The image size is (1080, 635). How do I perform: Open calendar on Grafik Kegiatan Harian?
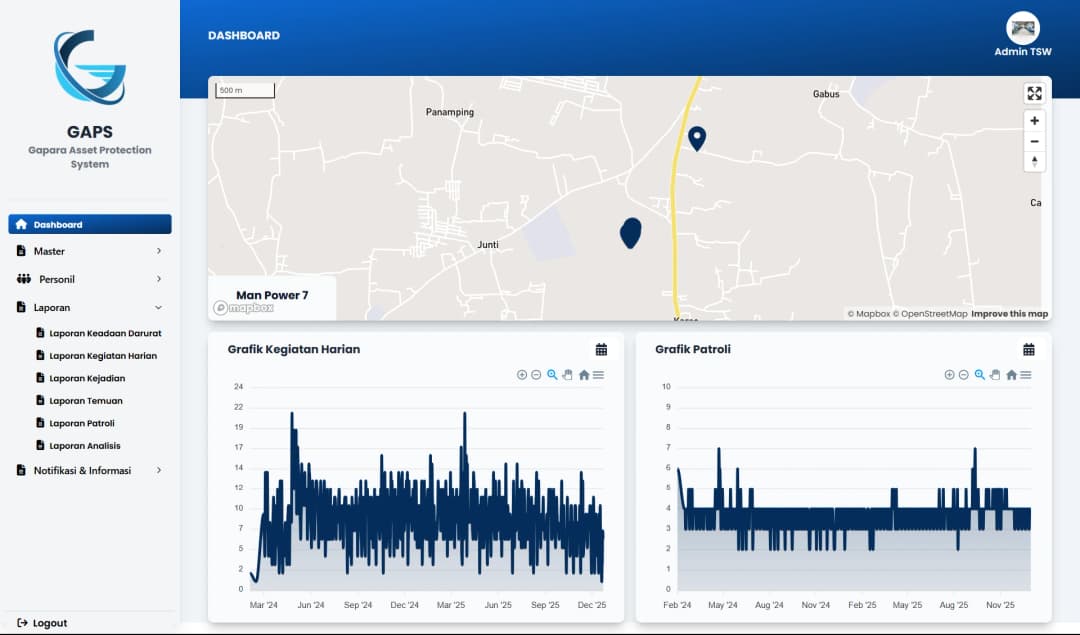pyautogui.click(x=601, y=349)
